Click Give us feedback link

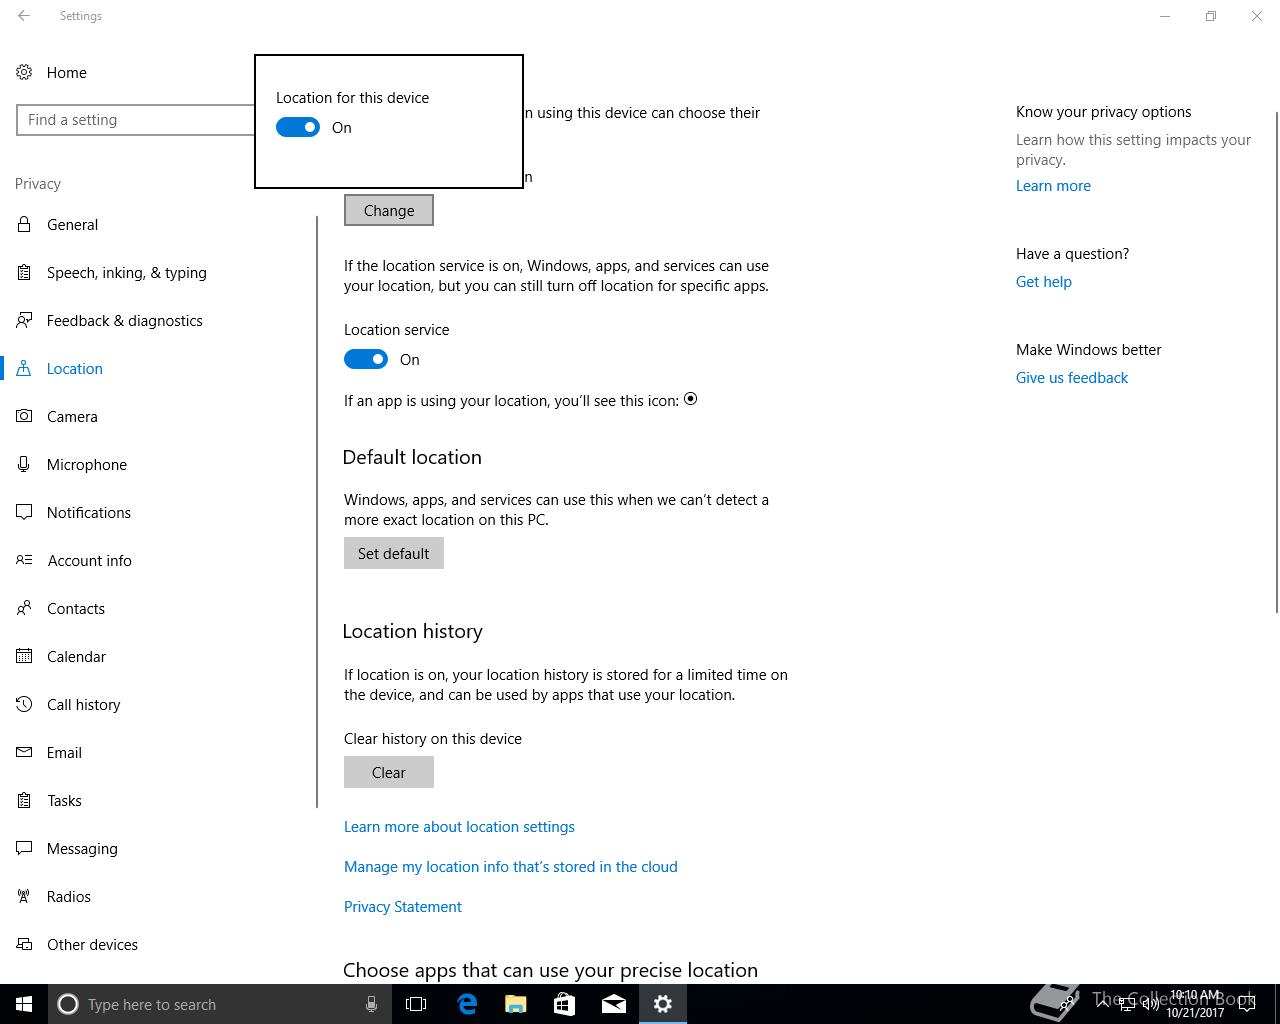(1072, 377)
